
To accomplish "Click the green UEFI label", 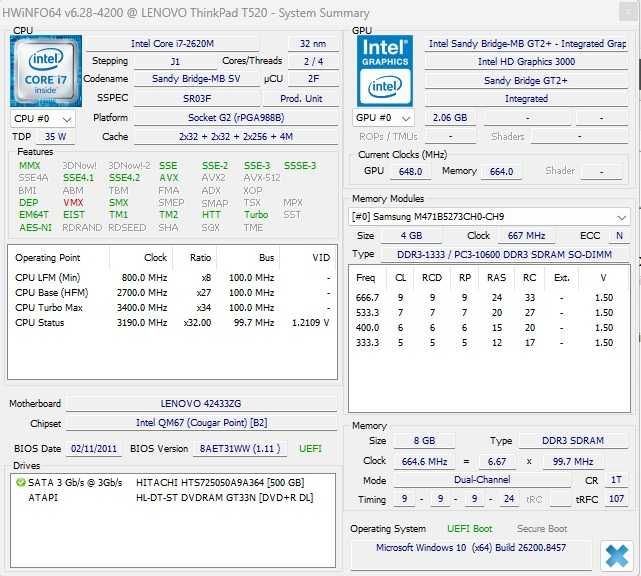I will pos(310,448).
